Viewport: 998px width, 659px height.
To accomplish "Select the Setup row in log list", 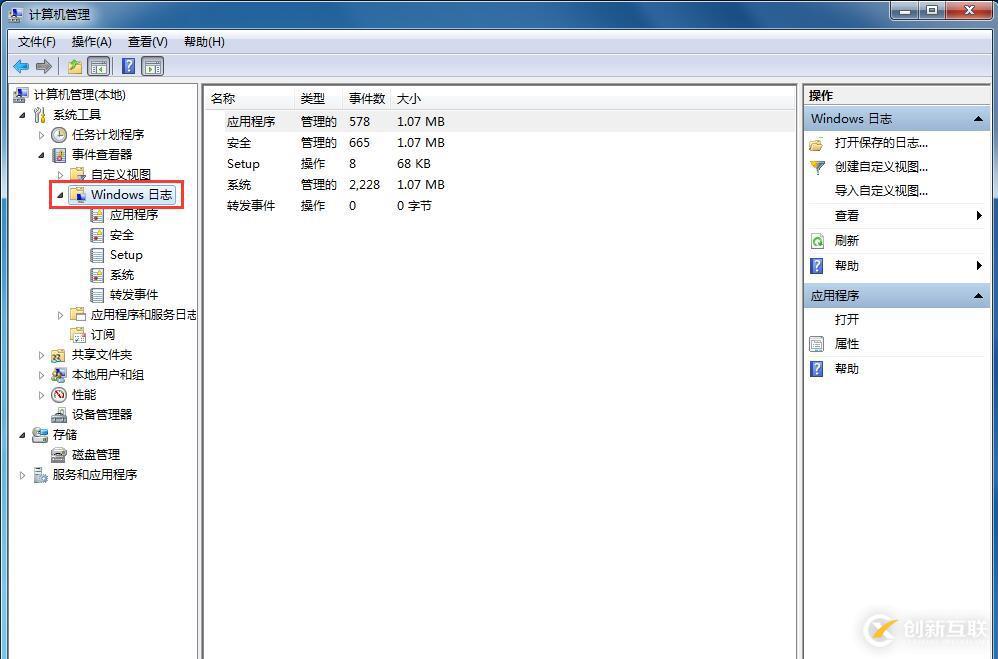I will (500, 164).
